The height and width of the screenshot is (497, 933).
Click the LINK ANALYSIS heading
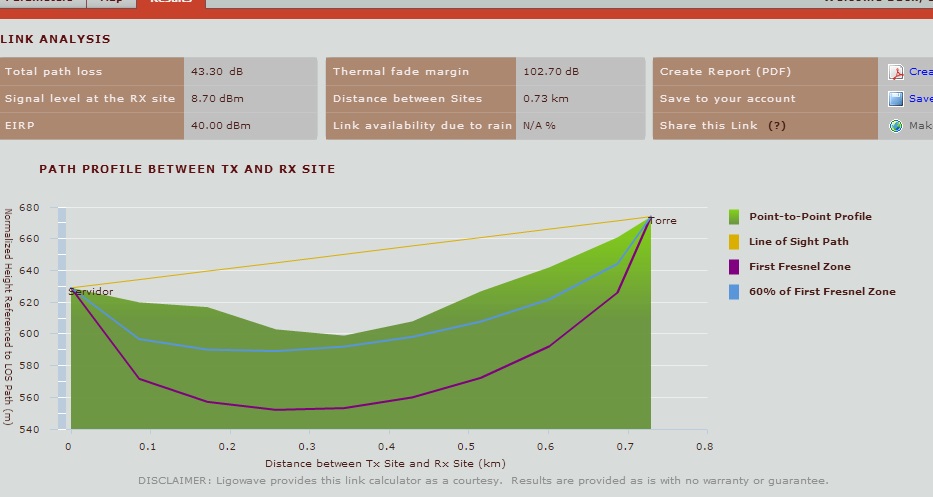tap(55, 39)
